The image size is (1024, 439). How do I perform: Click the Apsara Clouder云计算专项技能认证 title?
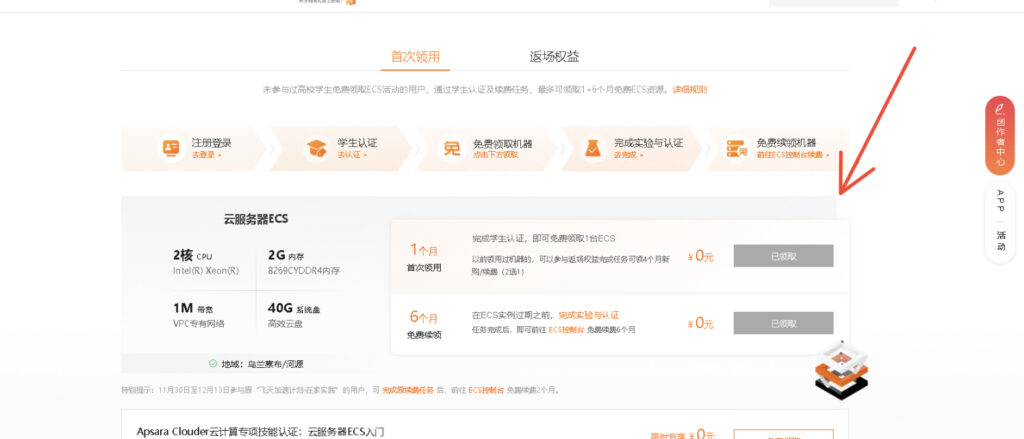(x=260, y=432)
